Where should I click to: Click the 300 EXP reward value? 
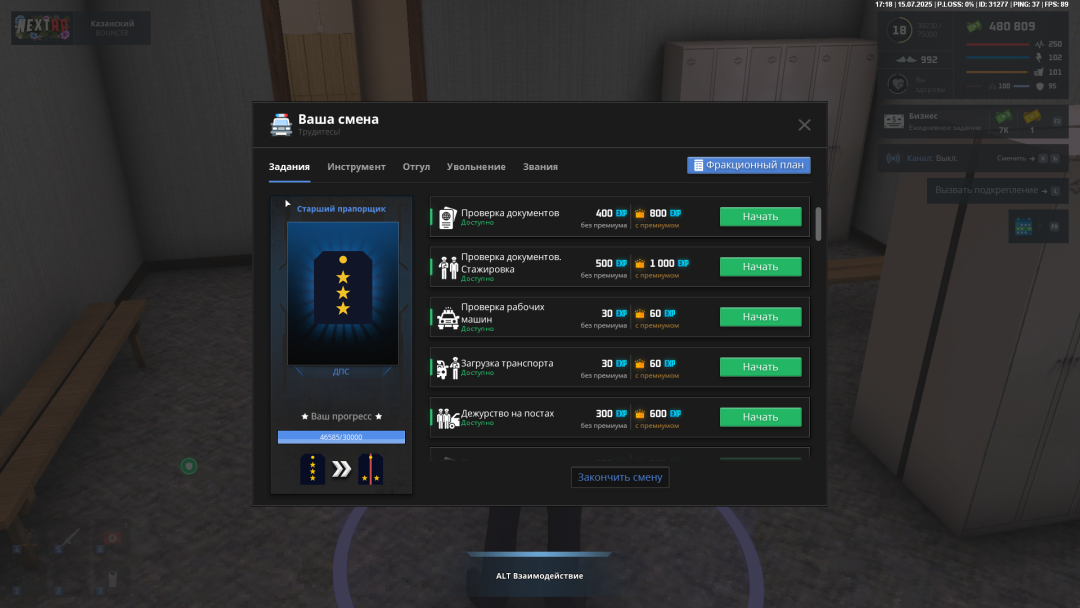coord(611,414)
